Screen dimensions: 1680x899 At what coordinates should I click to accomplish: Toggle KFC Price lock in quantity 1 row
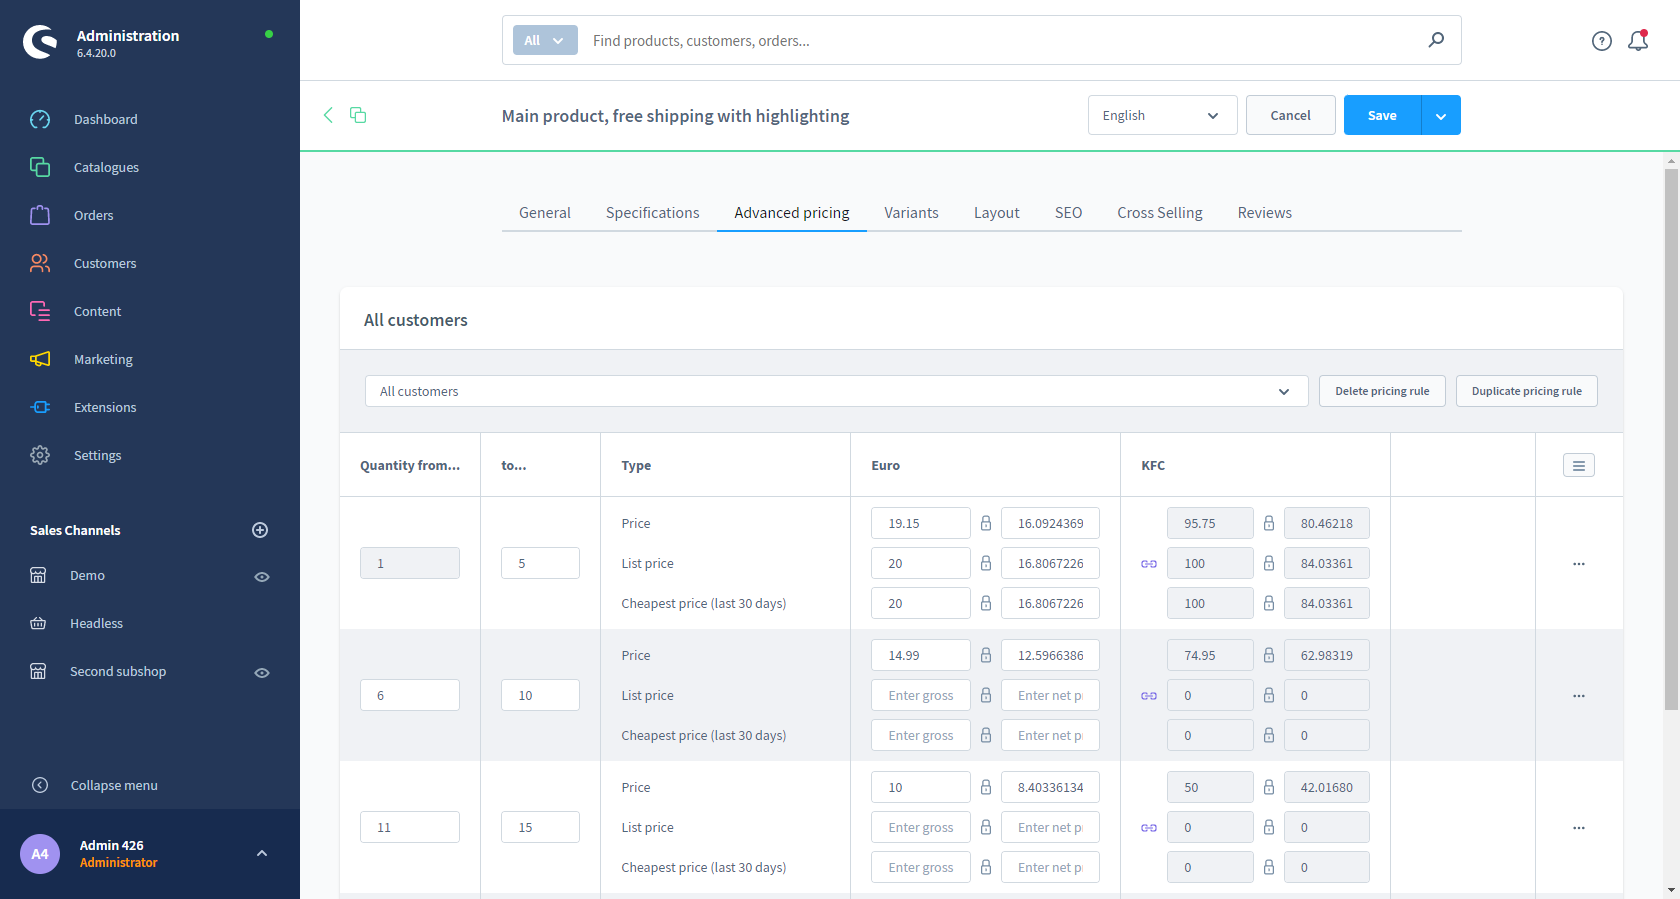coord(1269,523)
